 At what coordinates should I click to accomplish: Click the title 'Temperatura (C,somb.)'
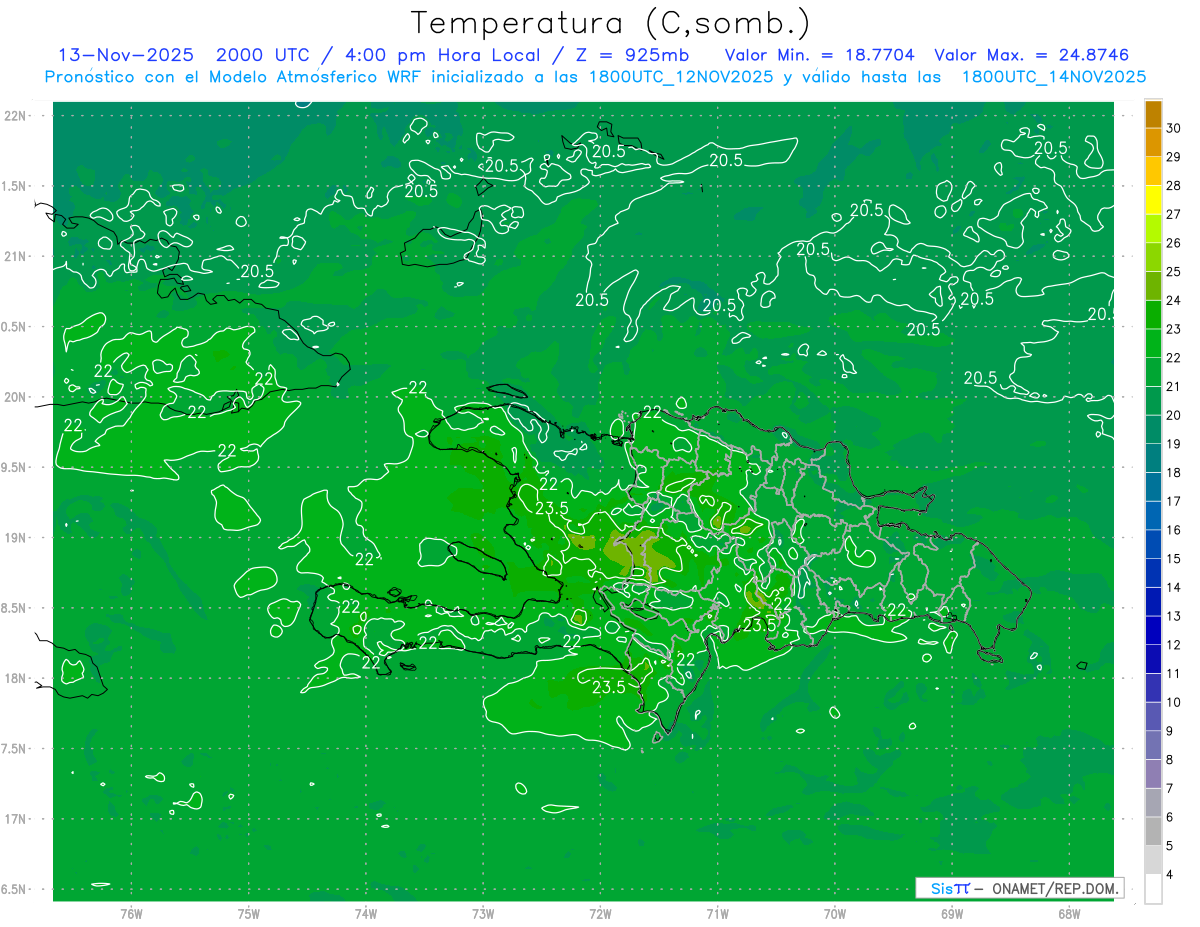611,23
